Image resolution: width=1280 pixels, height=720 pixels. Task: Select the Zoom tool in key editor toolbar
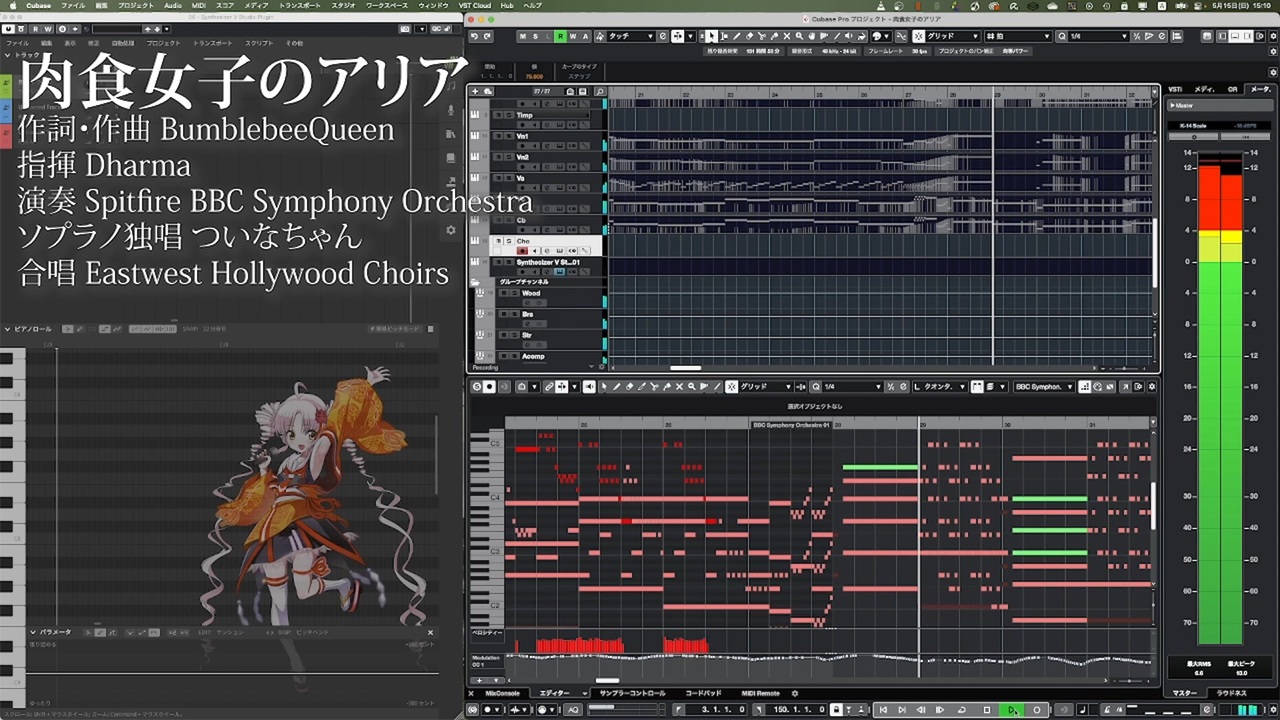691,387
